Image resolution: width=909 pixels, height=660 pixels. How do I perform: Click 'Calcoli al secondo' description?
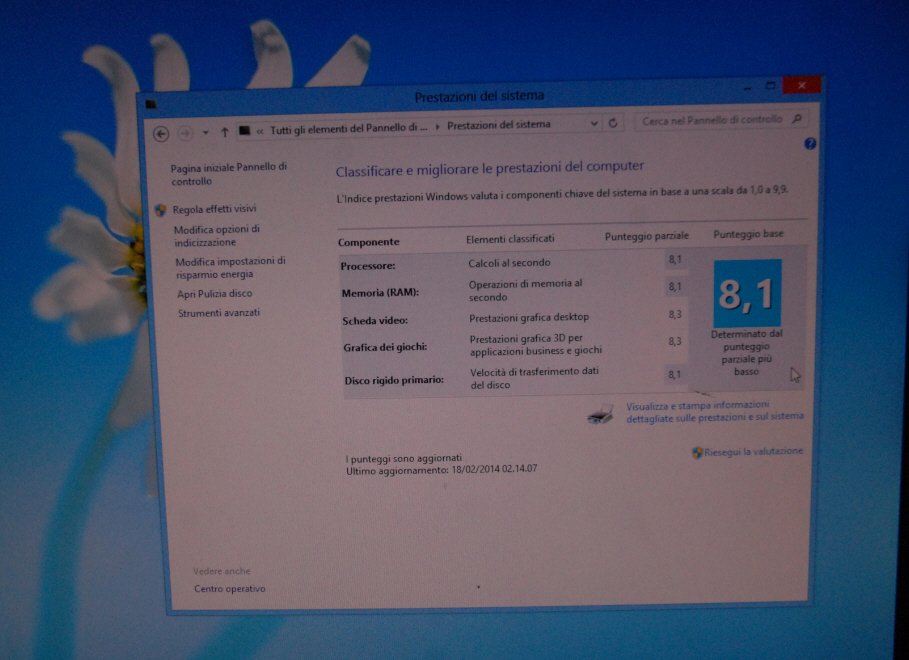click(509, 263)
